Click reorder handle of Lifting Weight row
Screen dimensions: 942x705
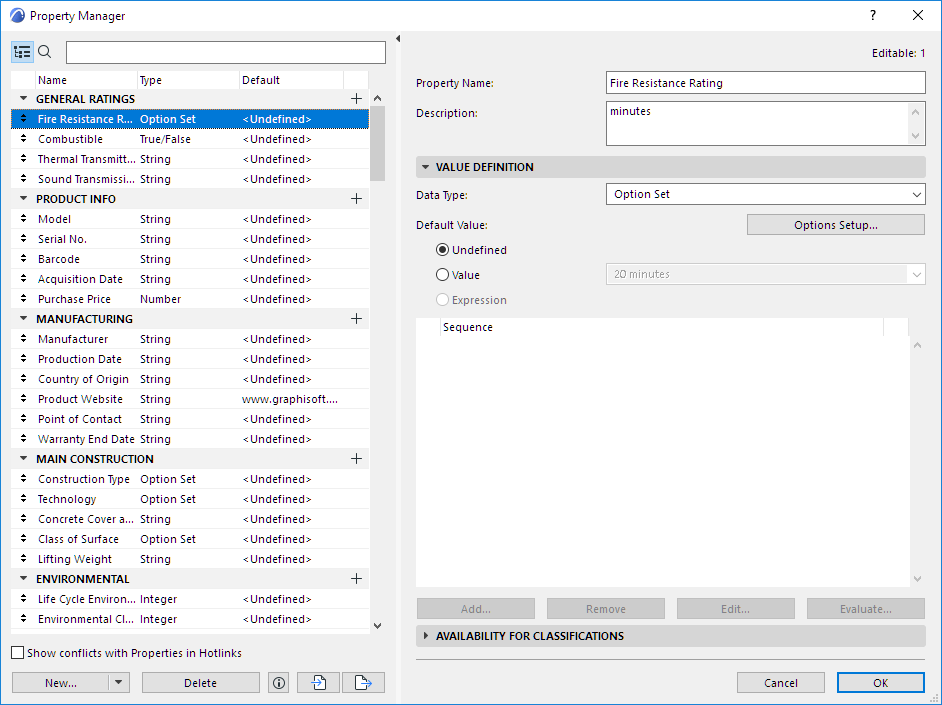pos(23,559)
